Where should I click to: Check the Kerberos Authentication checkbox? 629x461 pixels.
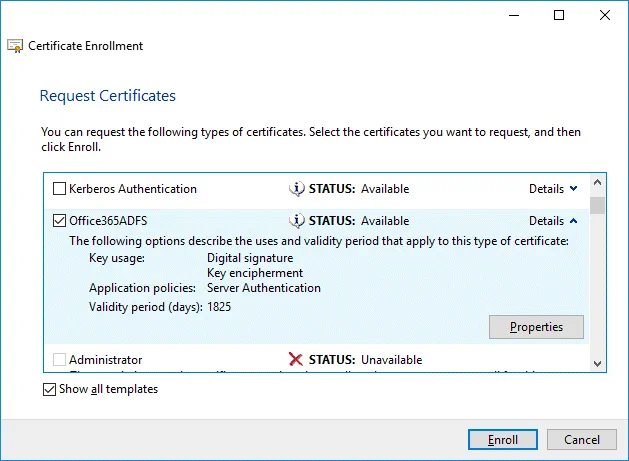[59, 189]
